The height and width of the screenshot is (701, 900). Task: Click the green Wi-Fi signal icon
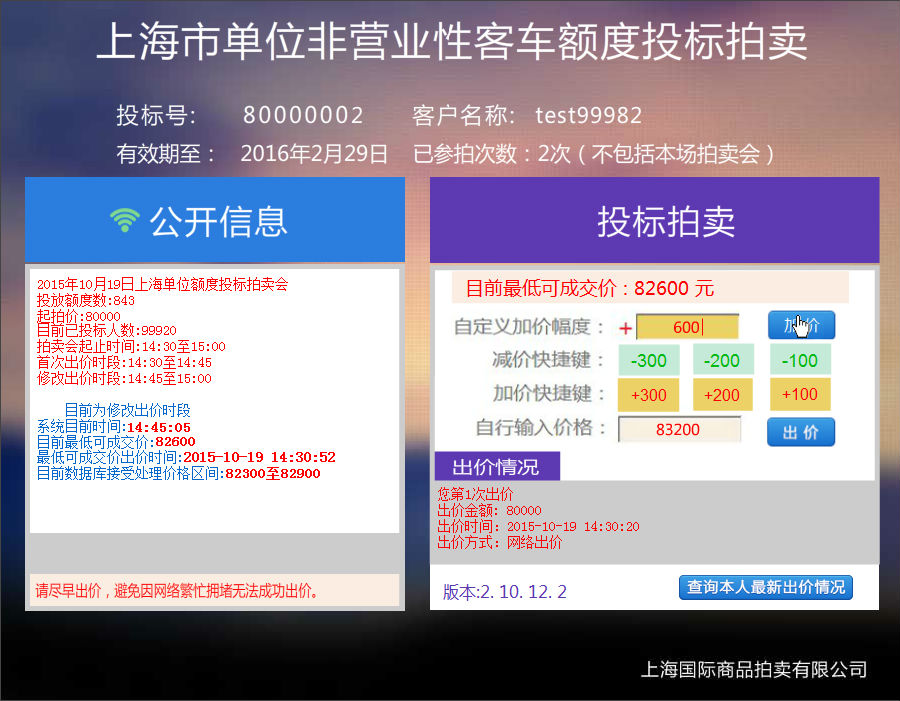click(124, 221)
